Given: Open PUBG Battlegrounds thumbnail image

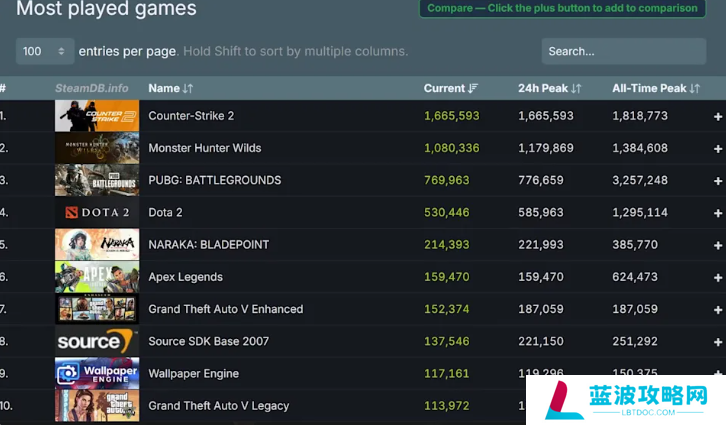Looking at the screenshot, I should point(97,180).
